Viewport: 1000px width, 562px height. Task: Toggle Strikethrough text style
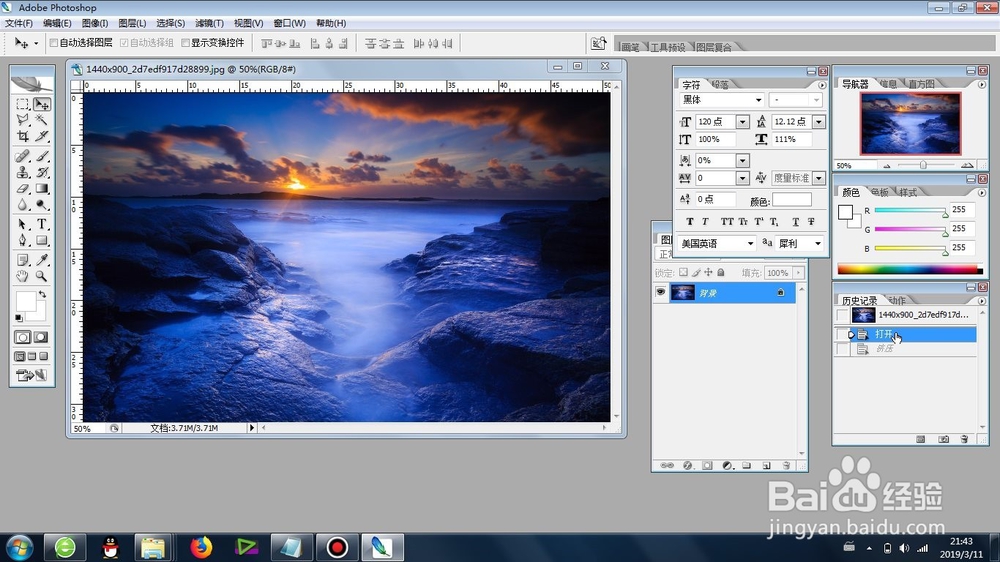tap(811, 221)
